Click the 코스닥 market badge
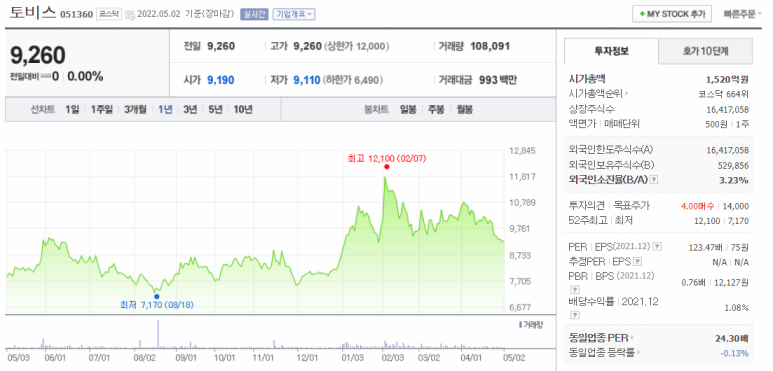The width and height of the screenshot is (773, 371). [108, 14]
